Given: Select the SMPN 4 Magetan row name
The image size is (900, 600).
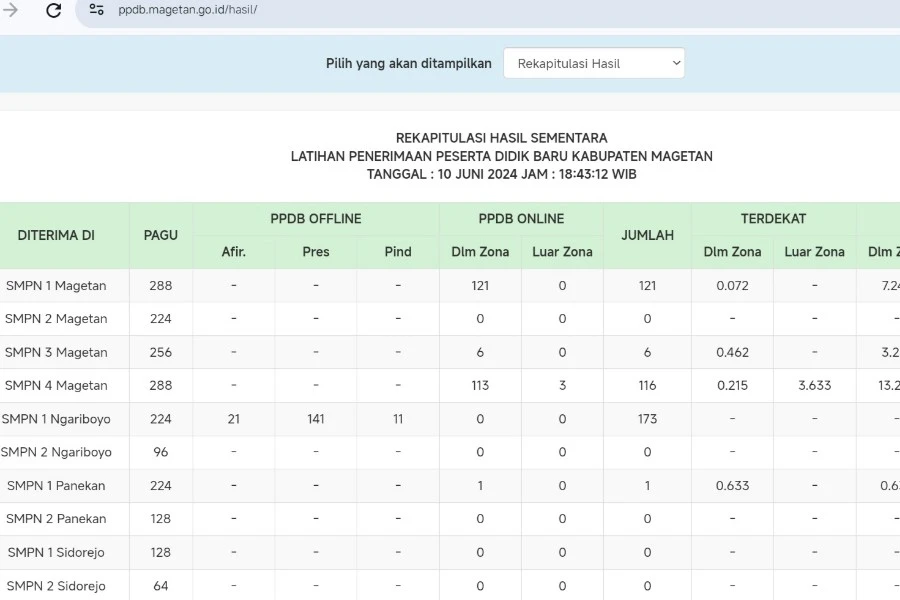Looking at the screenshot, I should pos(56,385).
